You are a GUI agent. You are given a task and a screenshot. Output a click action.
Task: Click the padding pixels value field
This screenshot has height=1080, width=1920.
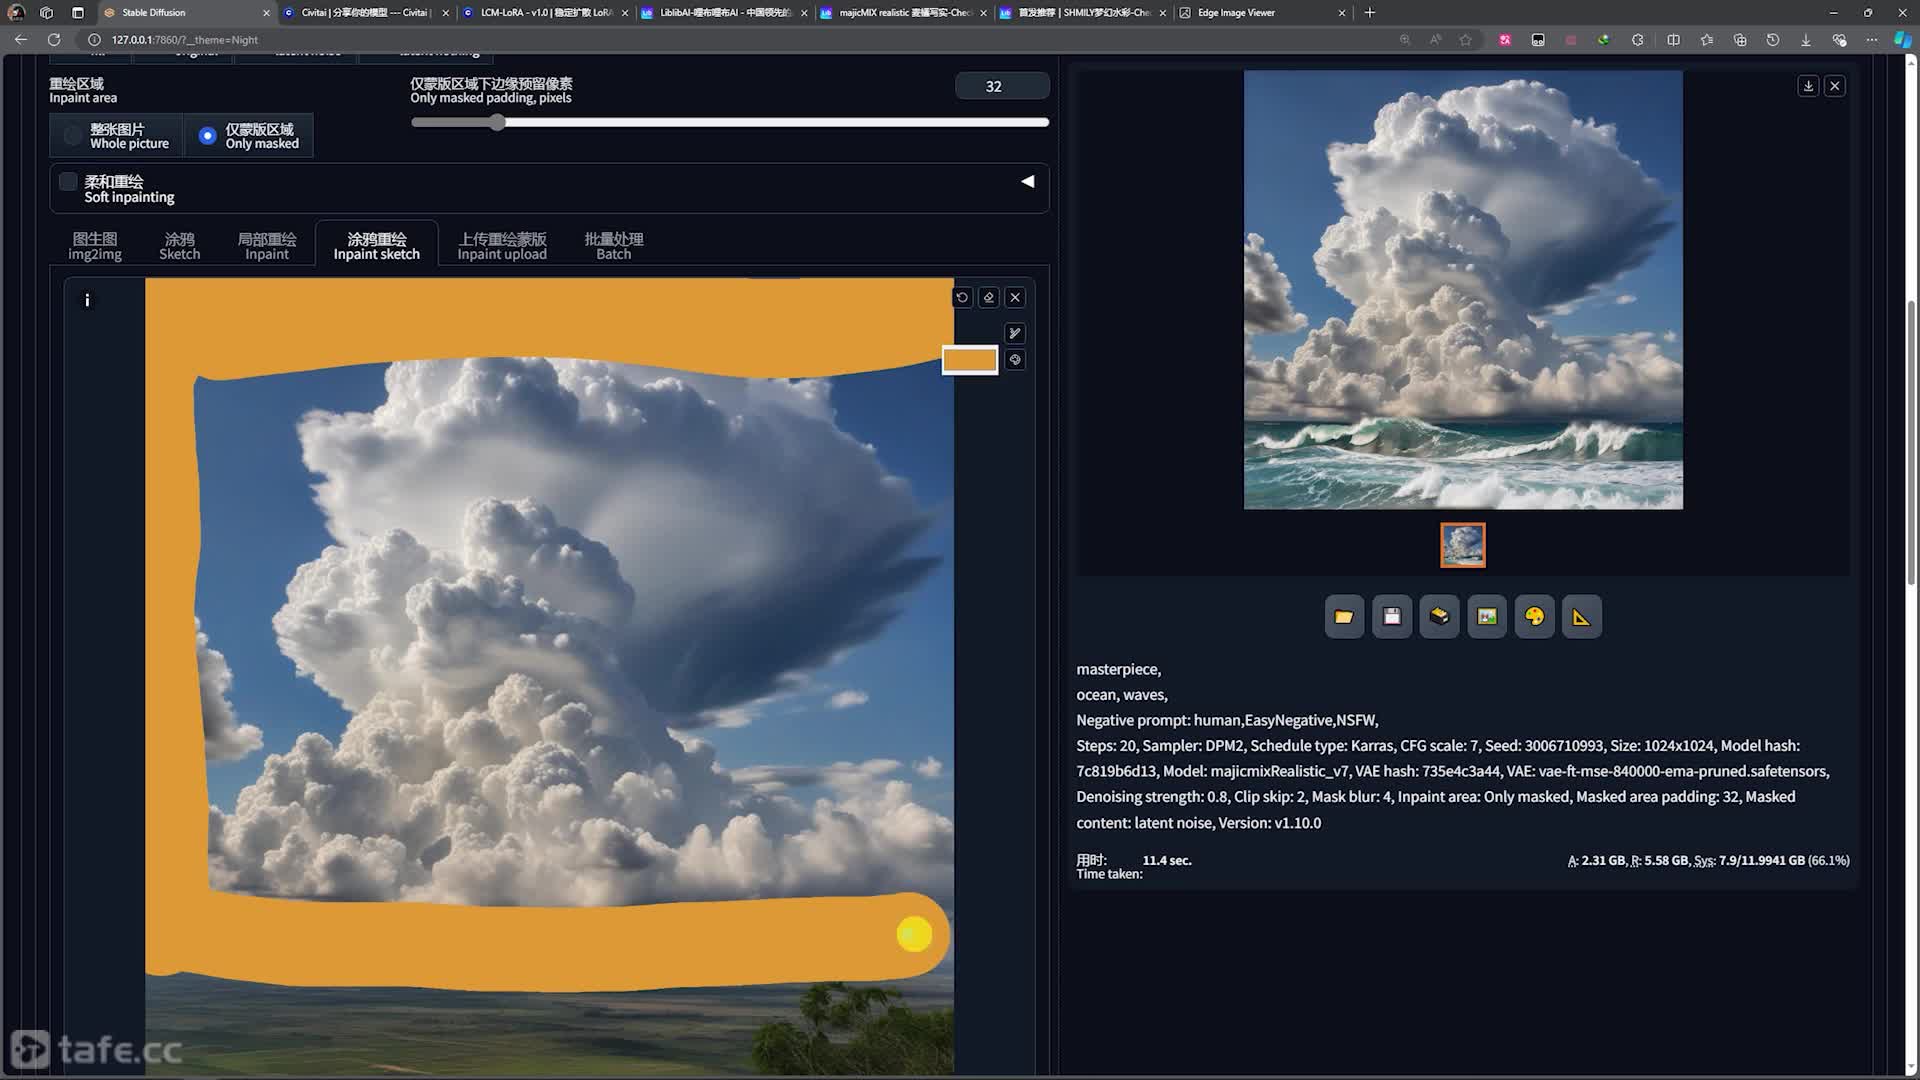coord(1002,86)
